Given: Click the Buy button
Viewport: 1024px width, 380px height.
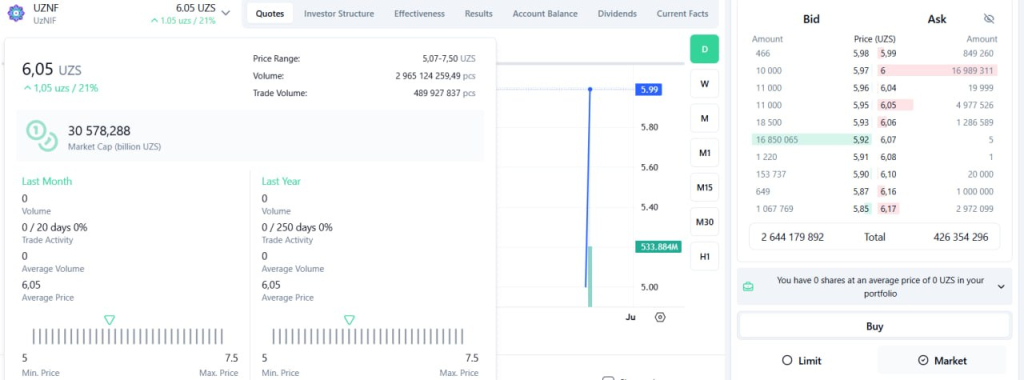Looking at the screenshot, I should click(x=874, y=326).
